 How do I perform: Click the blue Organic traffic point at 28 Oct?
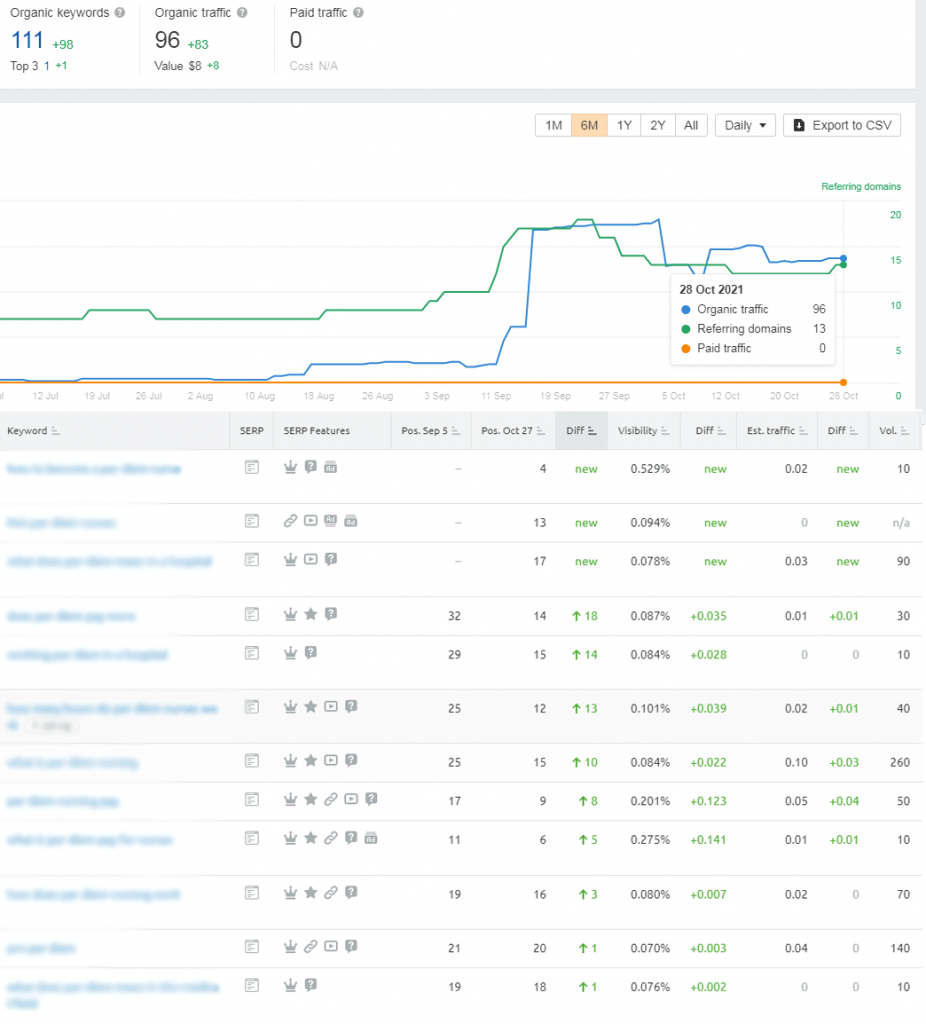(843, 259)
